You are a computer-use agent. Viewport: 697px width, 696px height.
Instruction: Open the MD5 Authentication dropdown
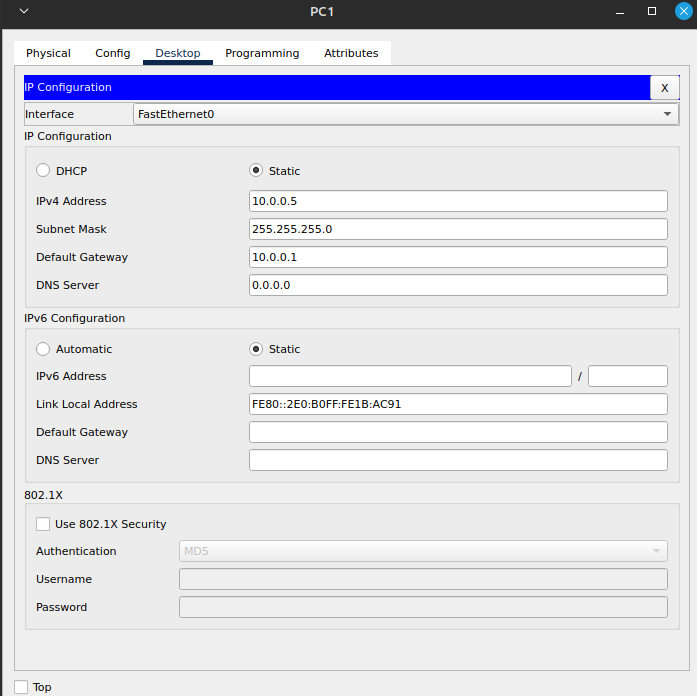pyautogui.click(x=423, y=551)
